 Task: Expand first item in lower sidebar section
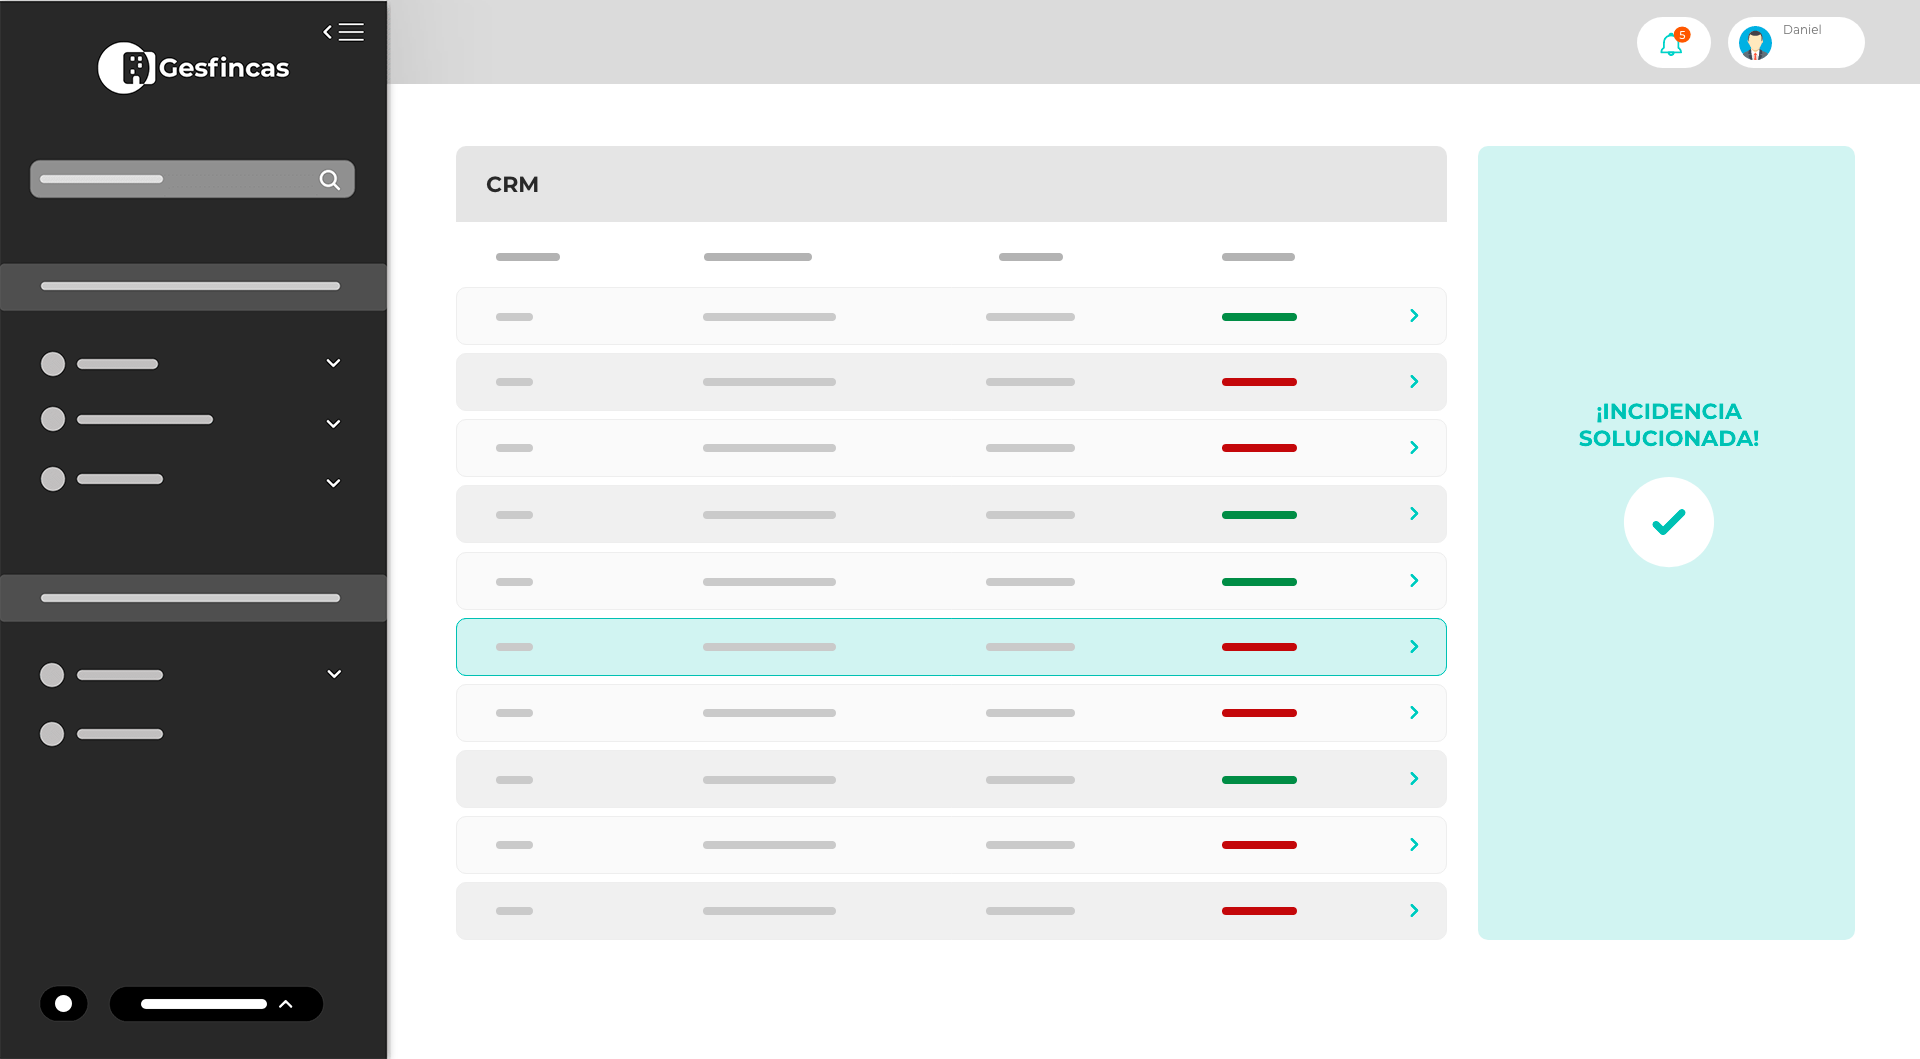(x=334, y=674)
